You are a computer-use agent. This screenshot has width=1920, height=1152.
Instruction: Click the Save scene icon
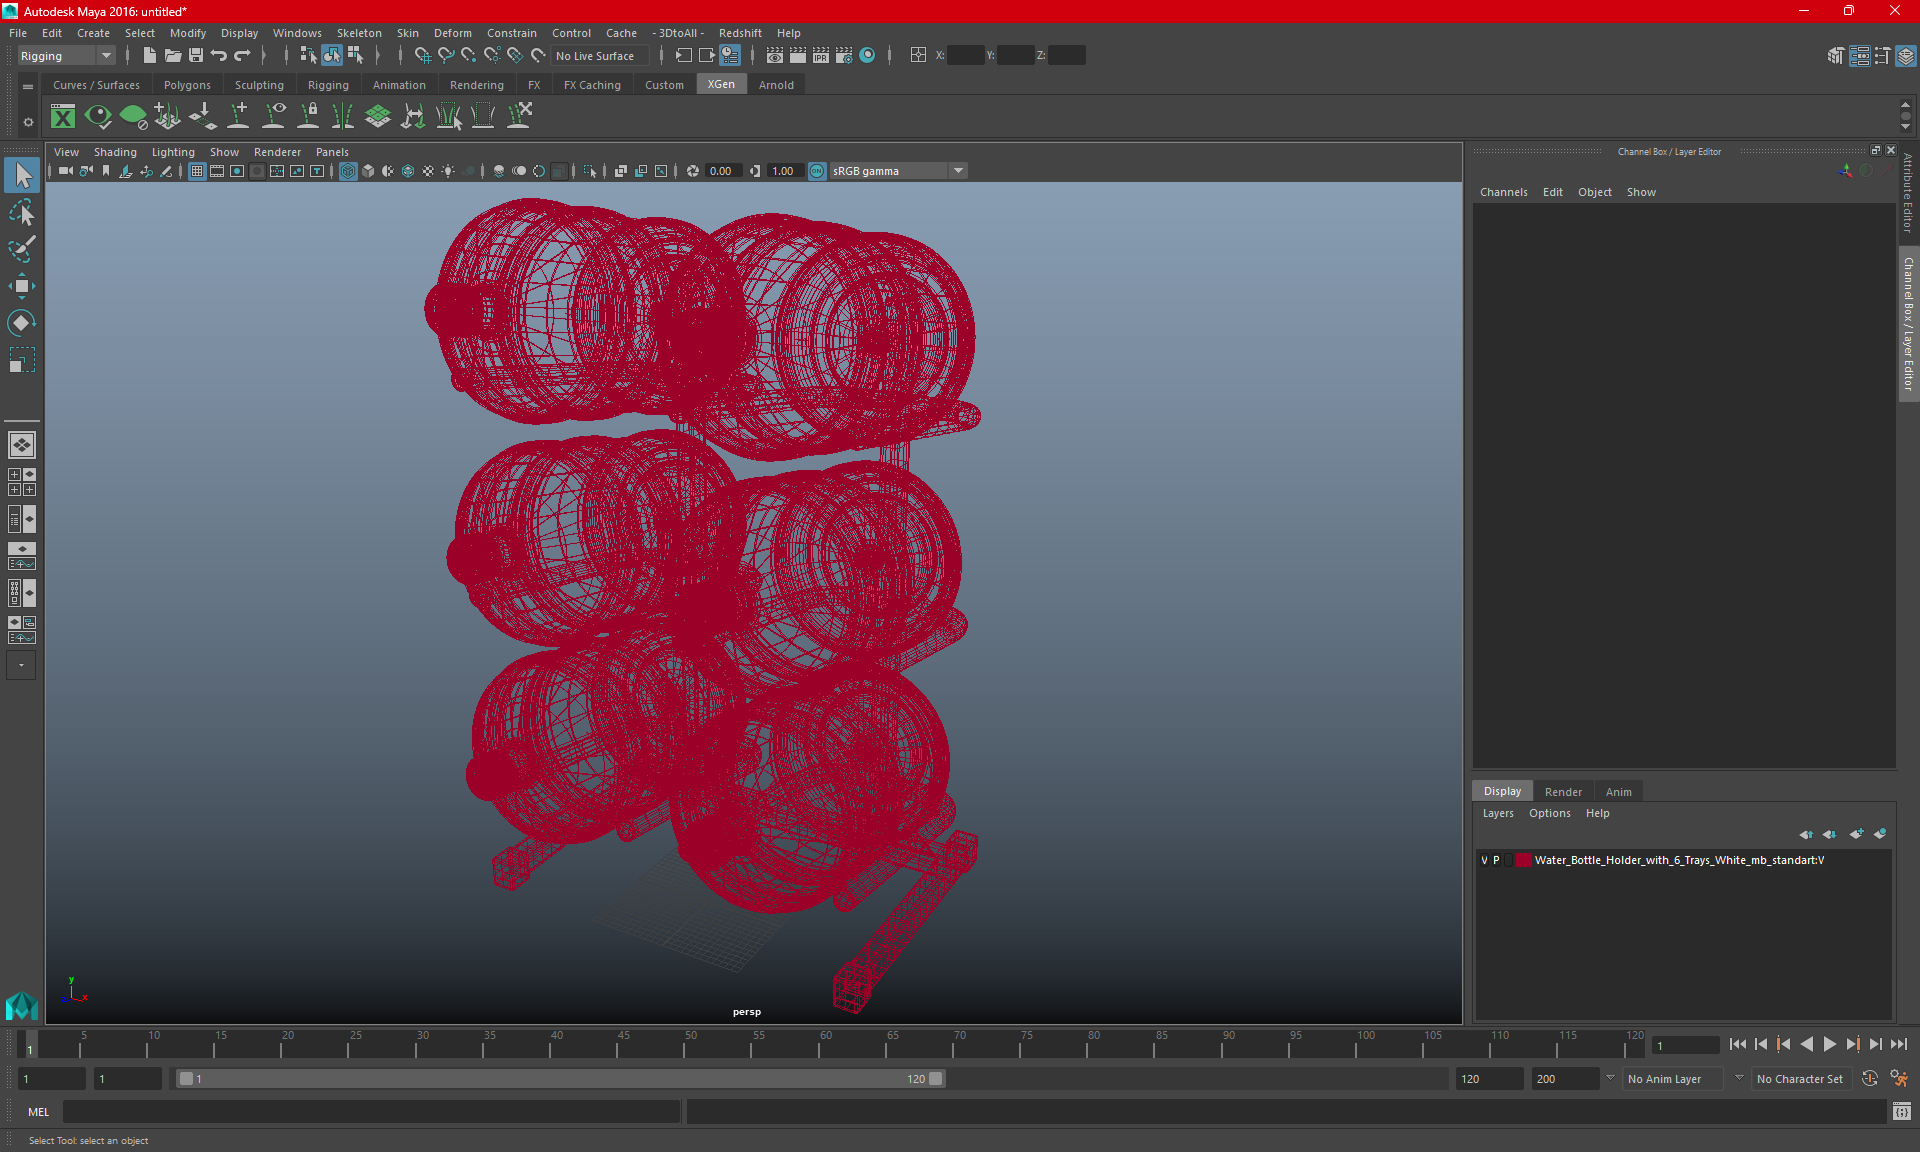(196, 56)
